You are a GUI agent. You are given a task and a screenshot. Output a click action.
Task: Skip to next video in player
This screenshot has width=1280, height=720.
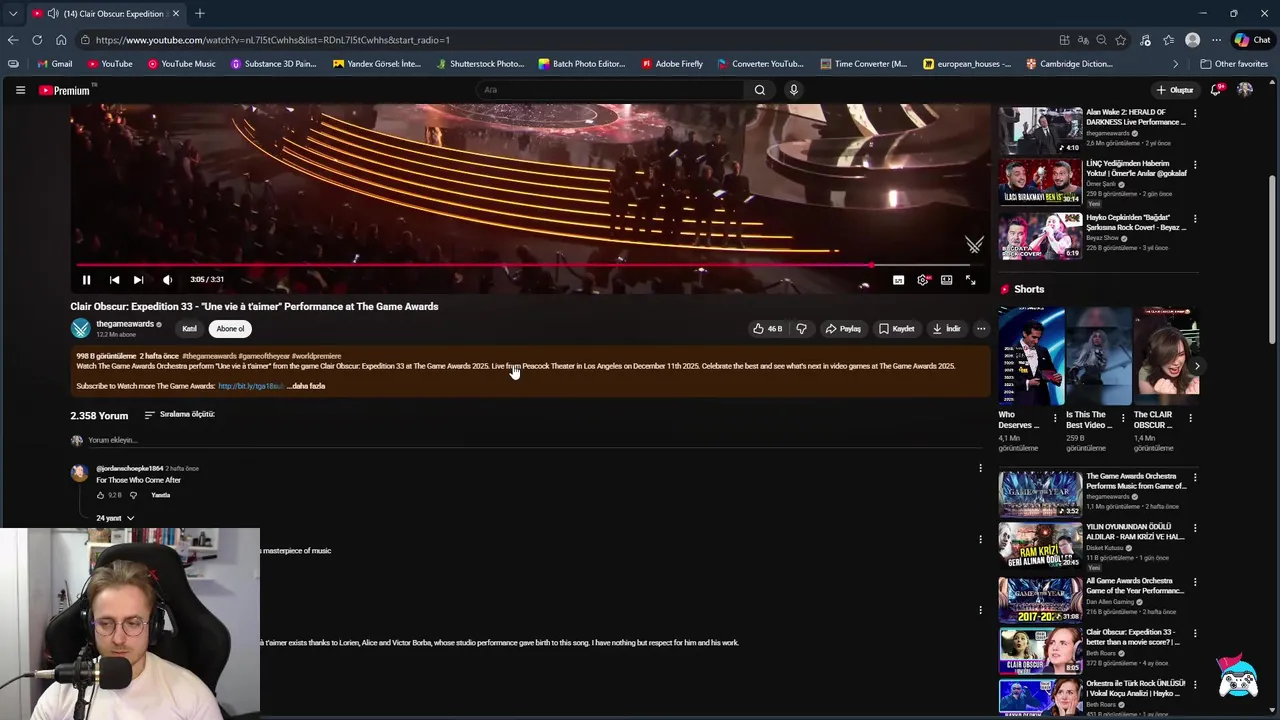coord(138,280)
